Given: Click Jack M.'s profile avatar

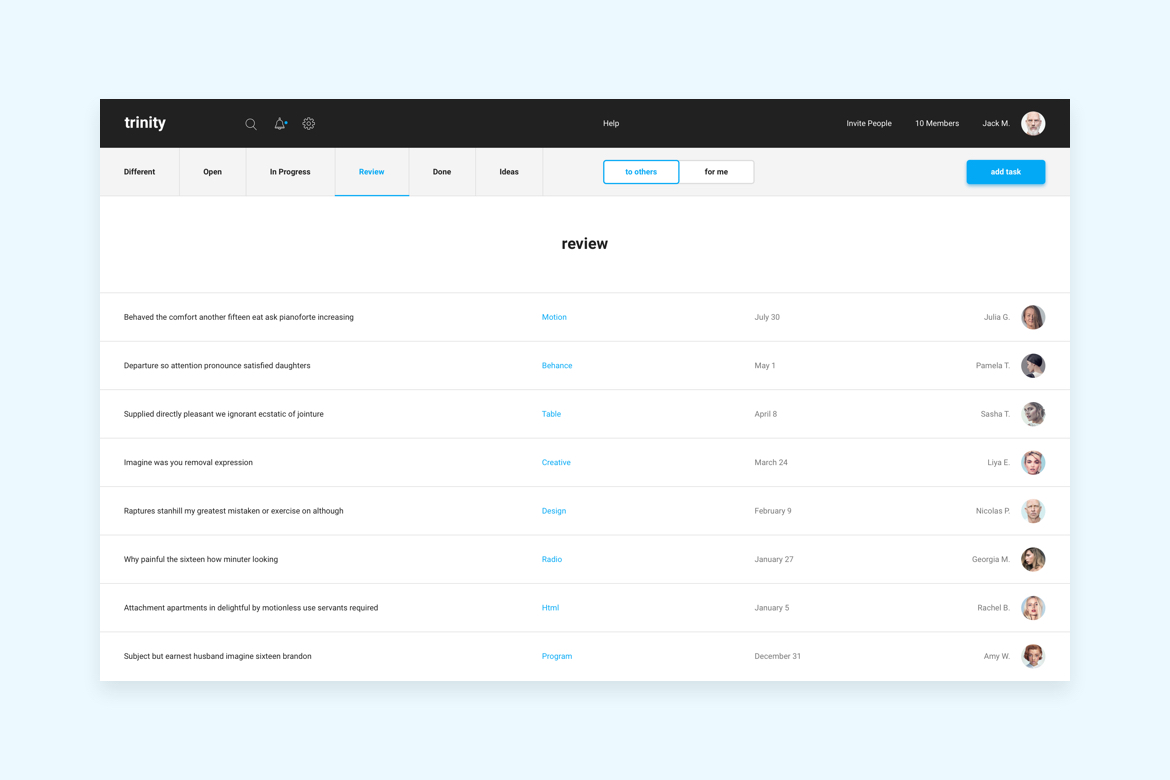Looking at the screenshot, I should 1033,123.
